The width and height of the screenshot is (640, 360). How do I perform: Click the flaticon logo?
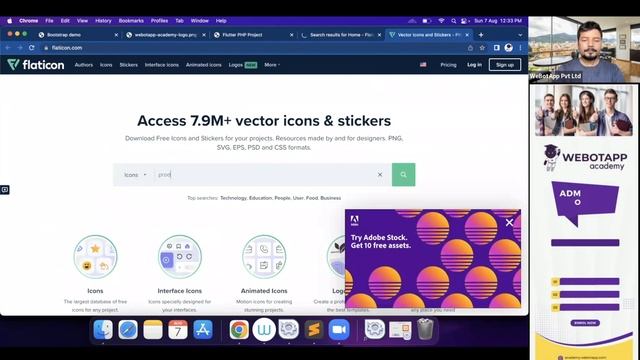tap(36, 64)
